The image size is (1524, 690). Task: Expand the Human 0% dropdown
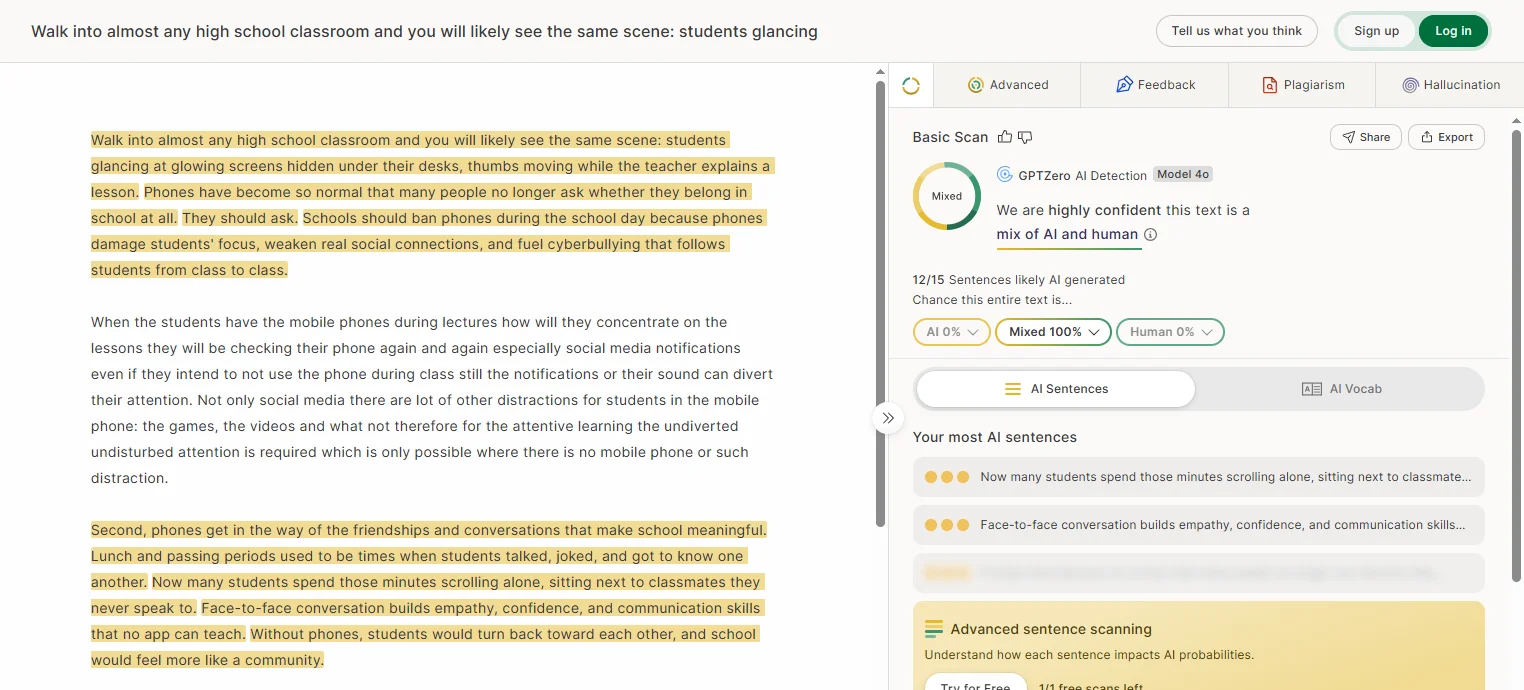pos(1170,332)
